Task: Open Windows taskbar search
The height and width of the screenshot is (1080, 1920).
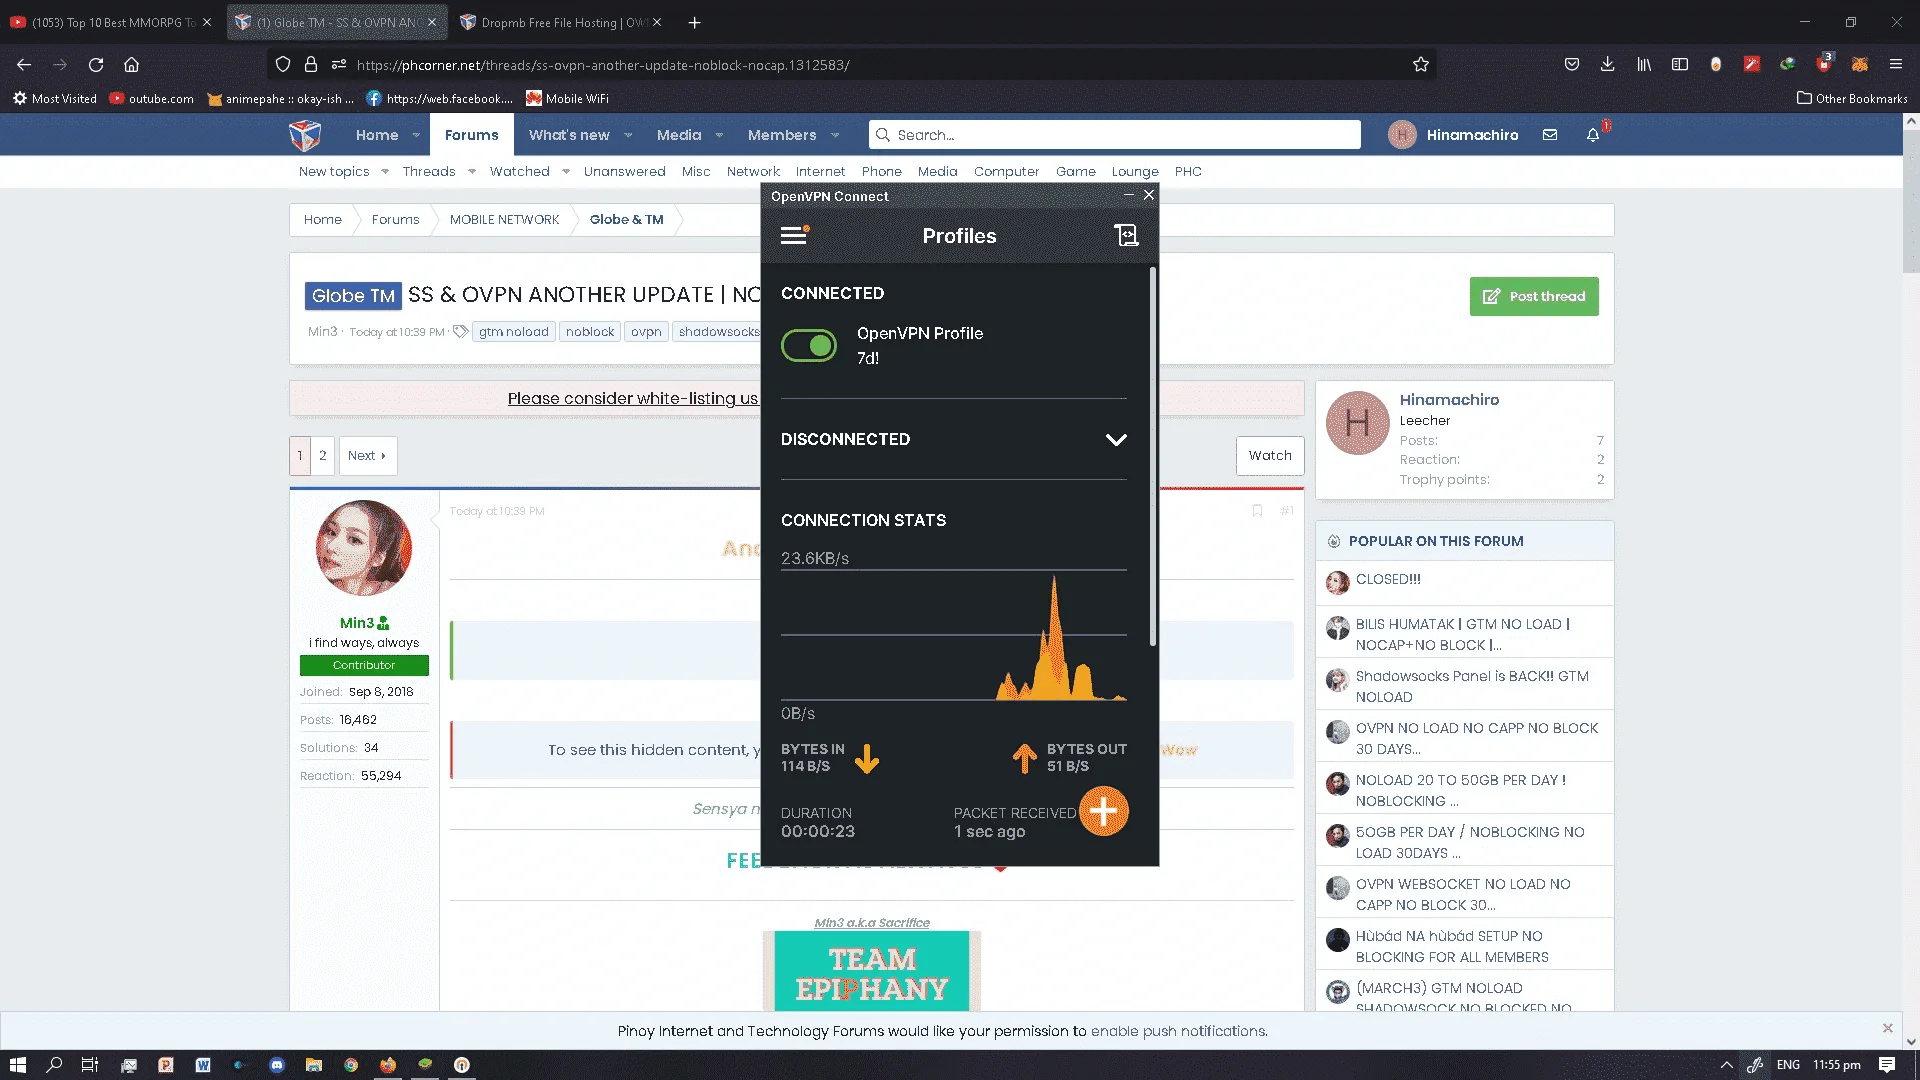Action: pyautogui.click(x=54, y=1064)
